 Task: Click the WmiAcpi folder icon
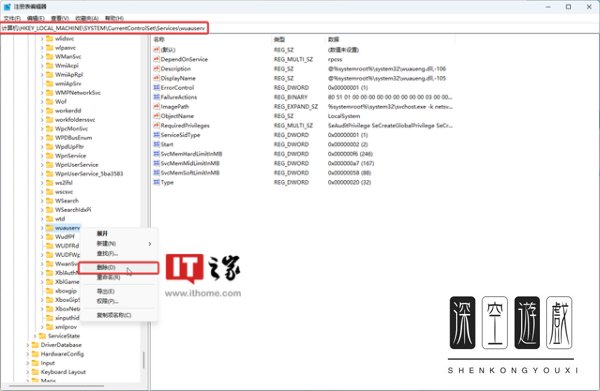point(49,65)
